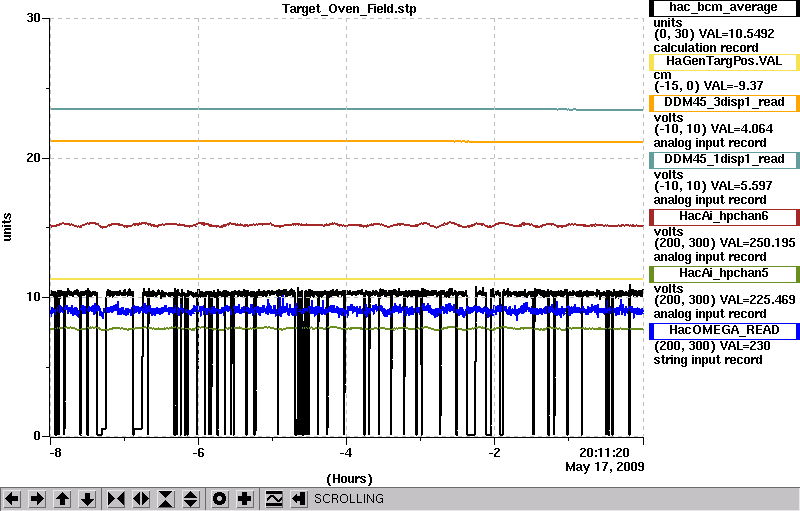Click the SCROLLING status label
Screen dimensions: 800x511
348,499
